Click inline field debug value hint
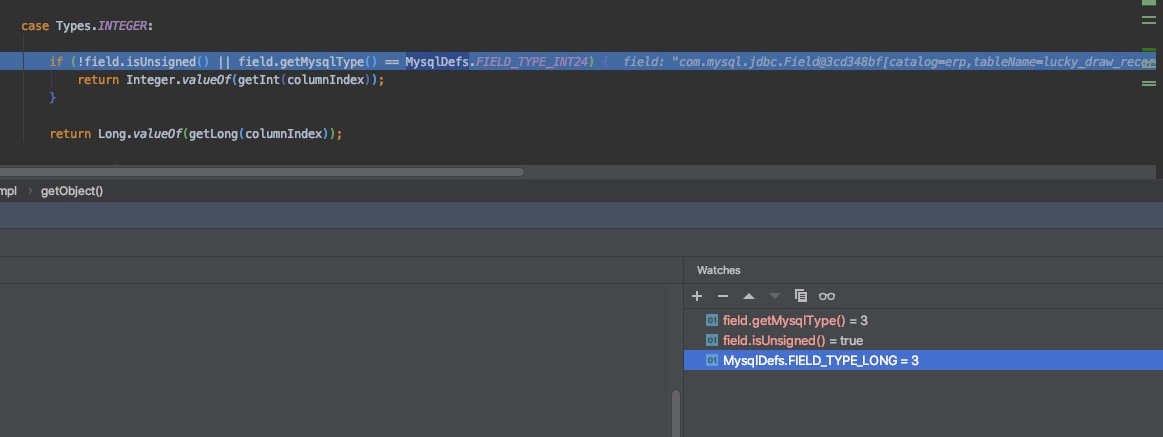The width and height of the screenshot is (1163, 437). pyautogui.click(x=889, y=62)
